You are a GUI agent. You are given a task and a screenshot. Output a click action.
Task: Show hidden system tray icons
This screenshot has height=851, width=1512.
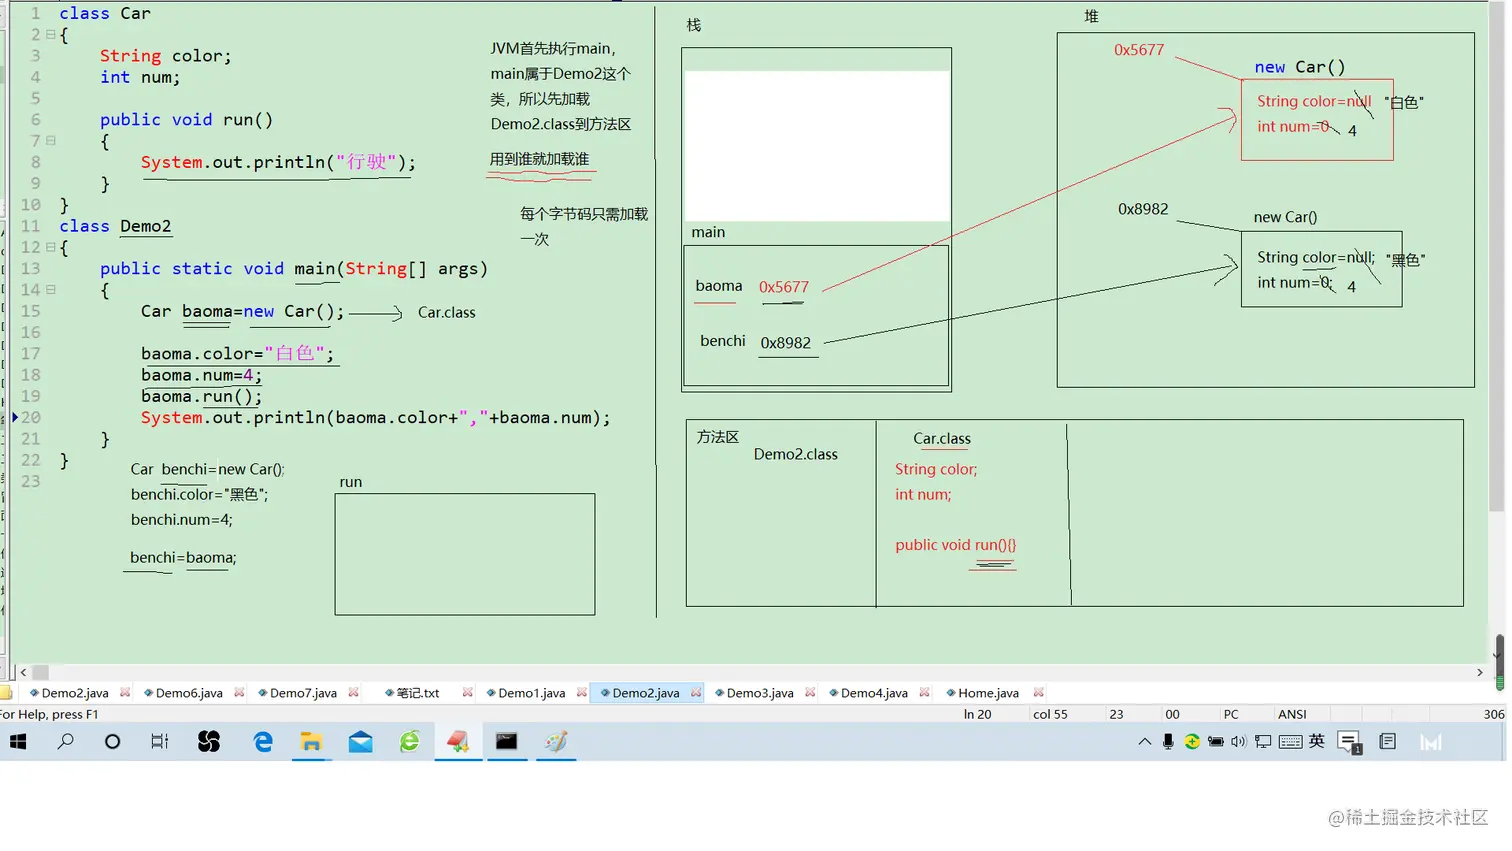(x=1144, y=742)
